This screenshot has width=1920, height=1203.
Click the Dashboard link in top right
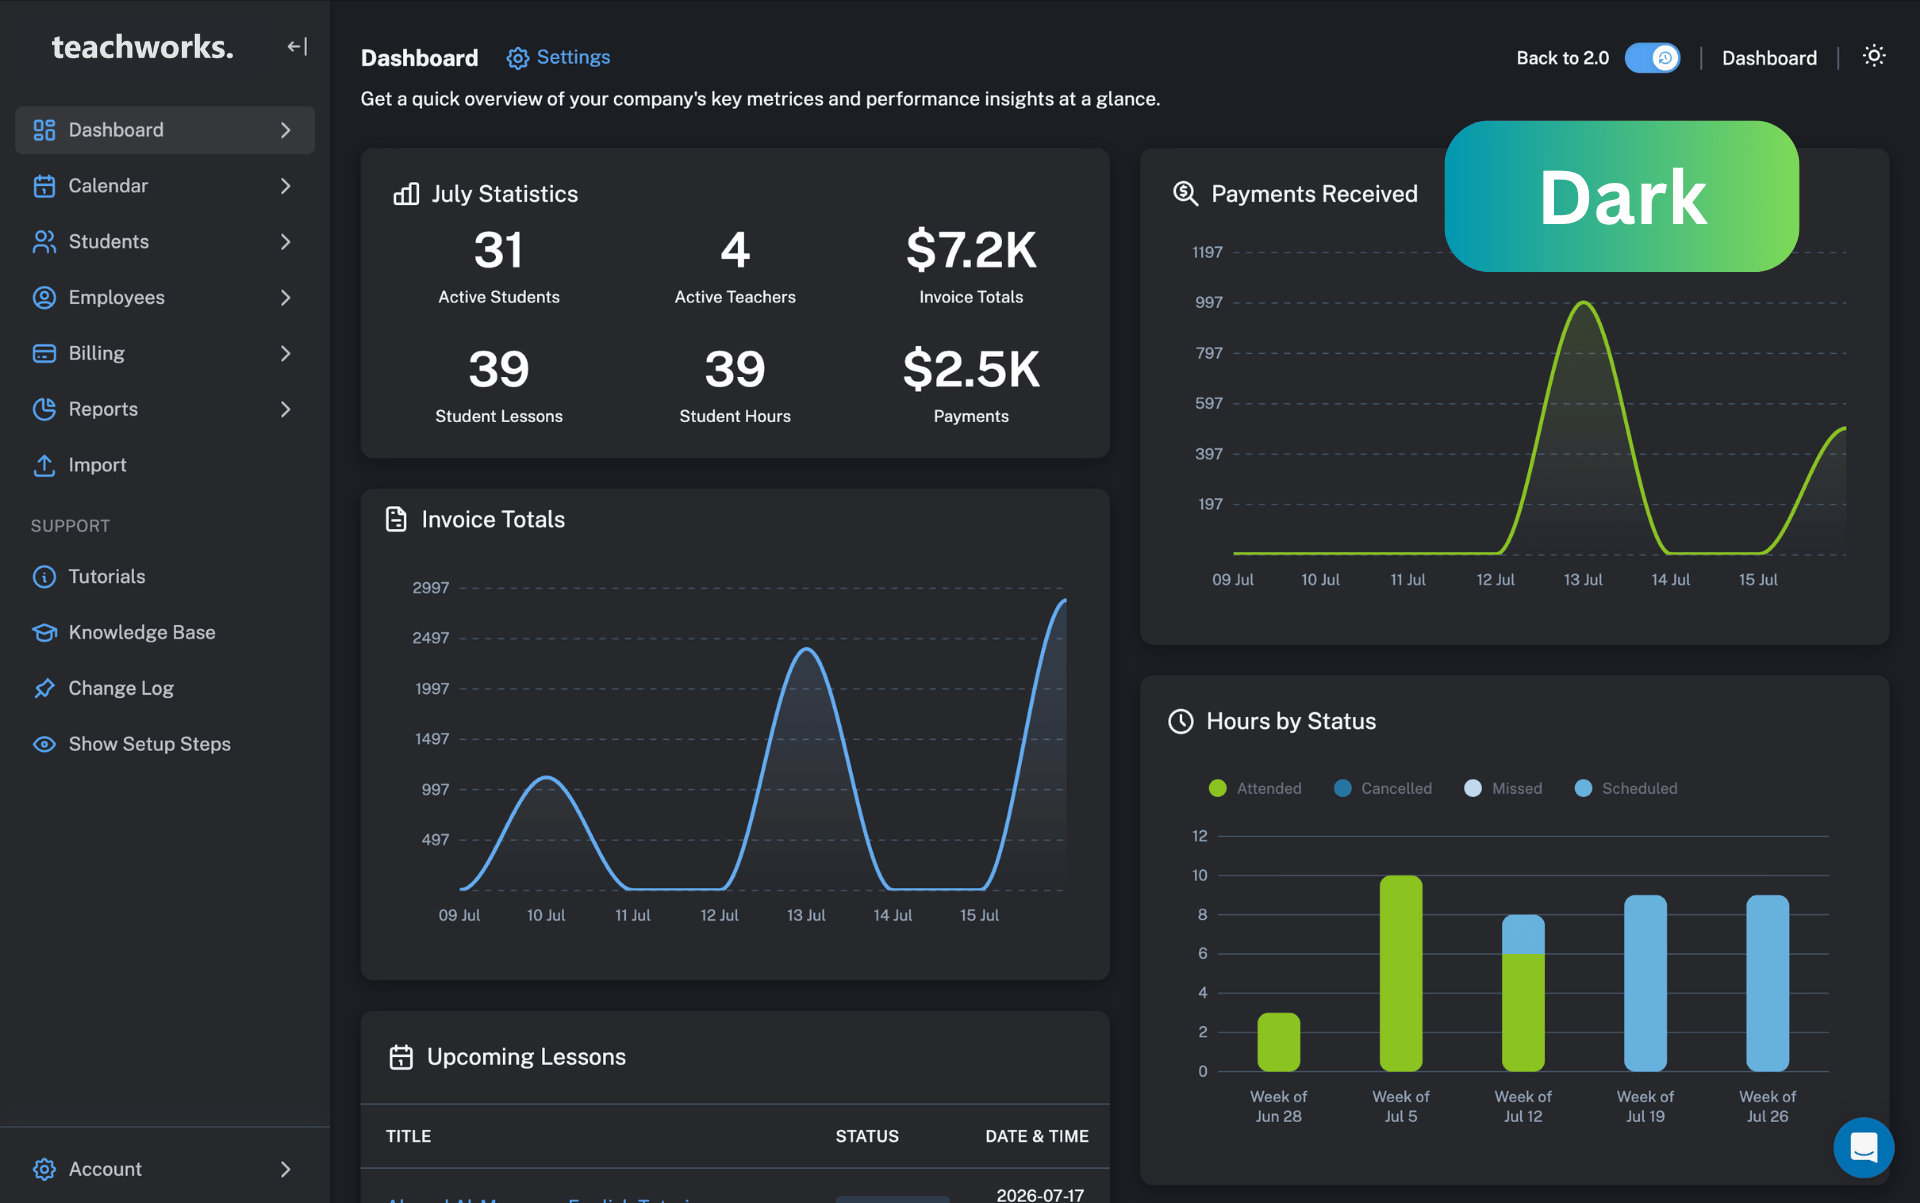click(x=1769, y=58)
